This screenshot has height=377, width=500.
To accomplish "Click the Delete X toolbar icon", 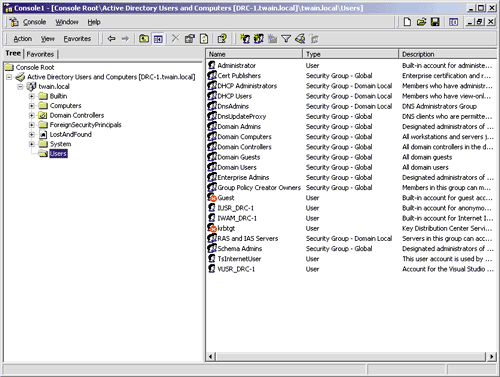I will point(175,39).
